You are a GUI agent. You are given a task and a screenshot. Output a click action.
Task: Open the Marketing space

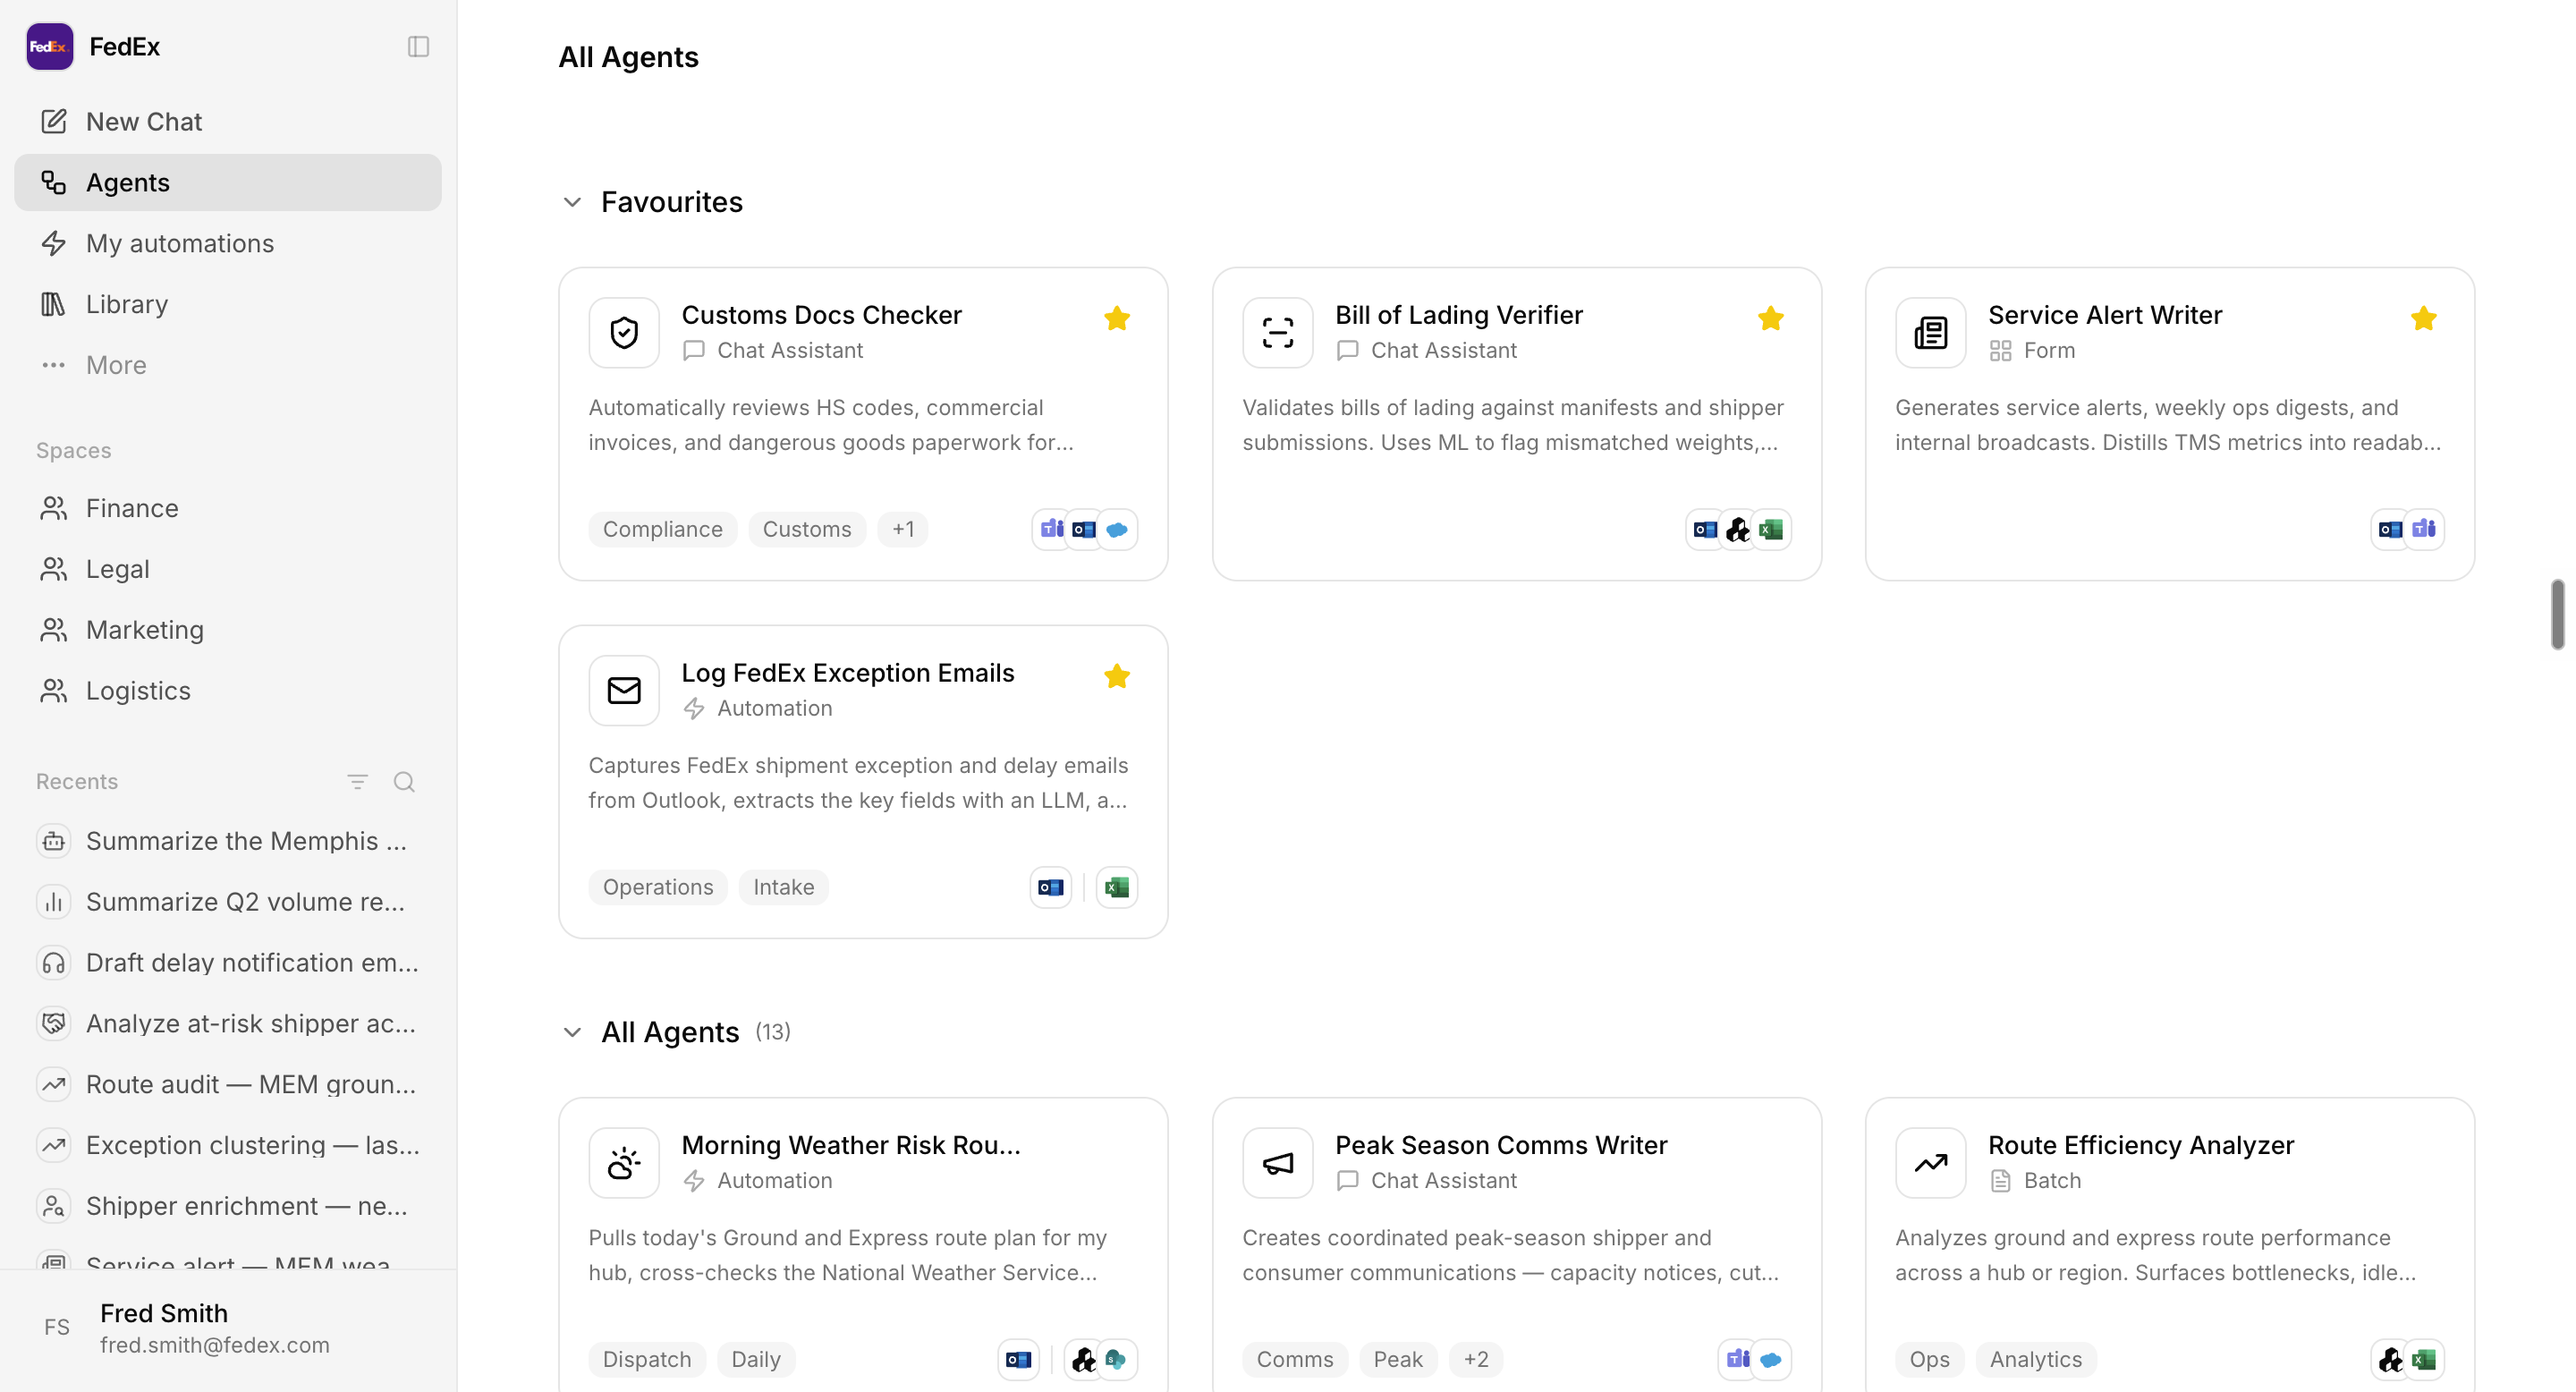point(228,630)
